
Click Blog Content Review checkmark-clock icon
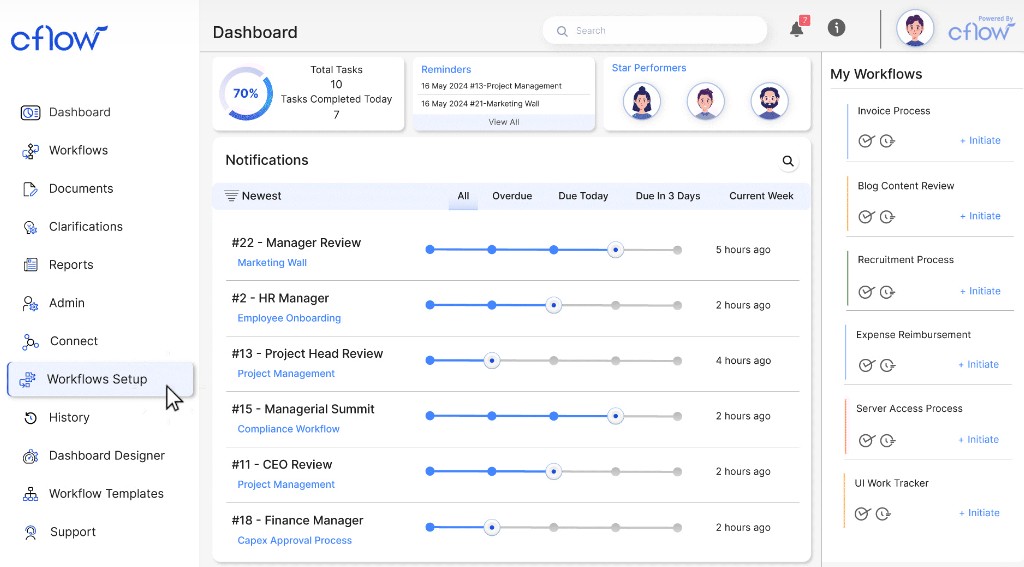click(866, 216)
